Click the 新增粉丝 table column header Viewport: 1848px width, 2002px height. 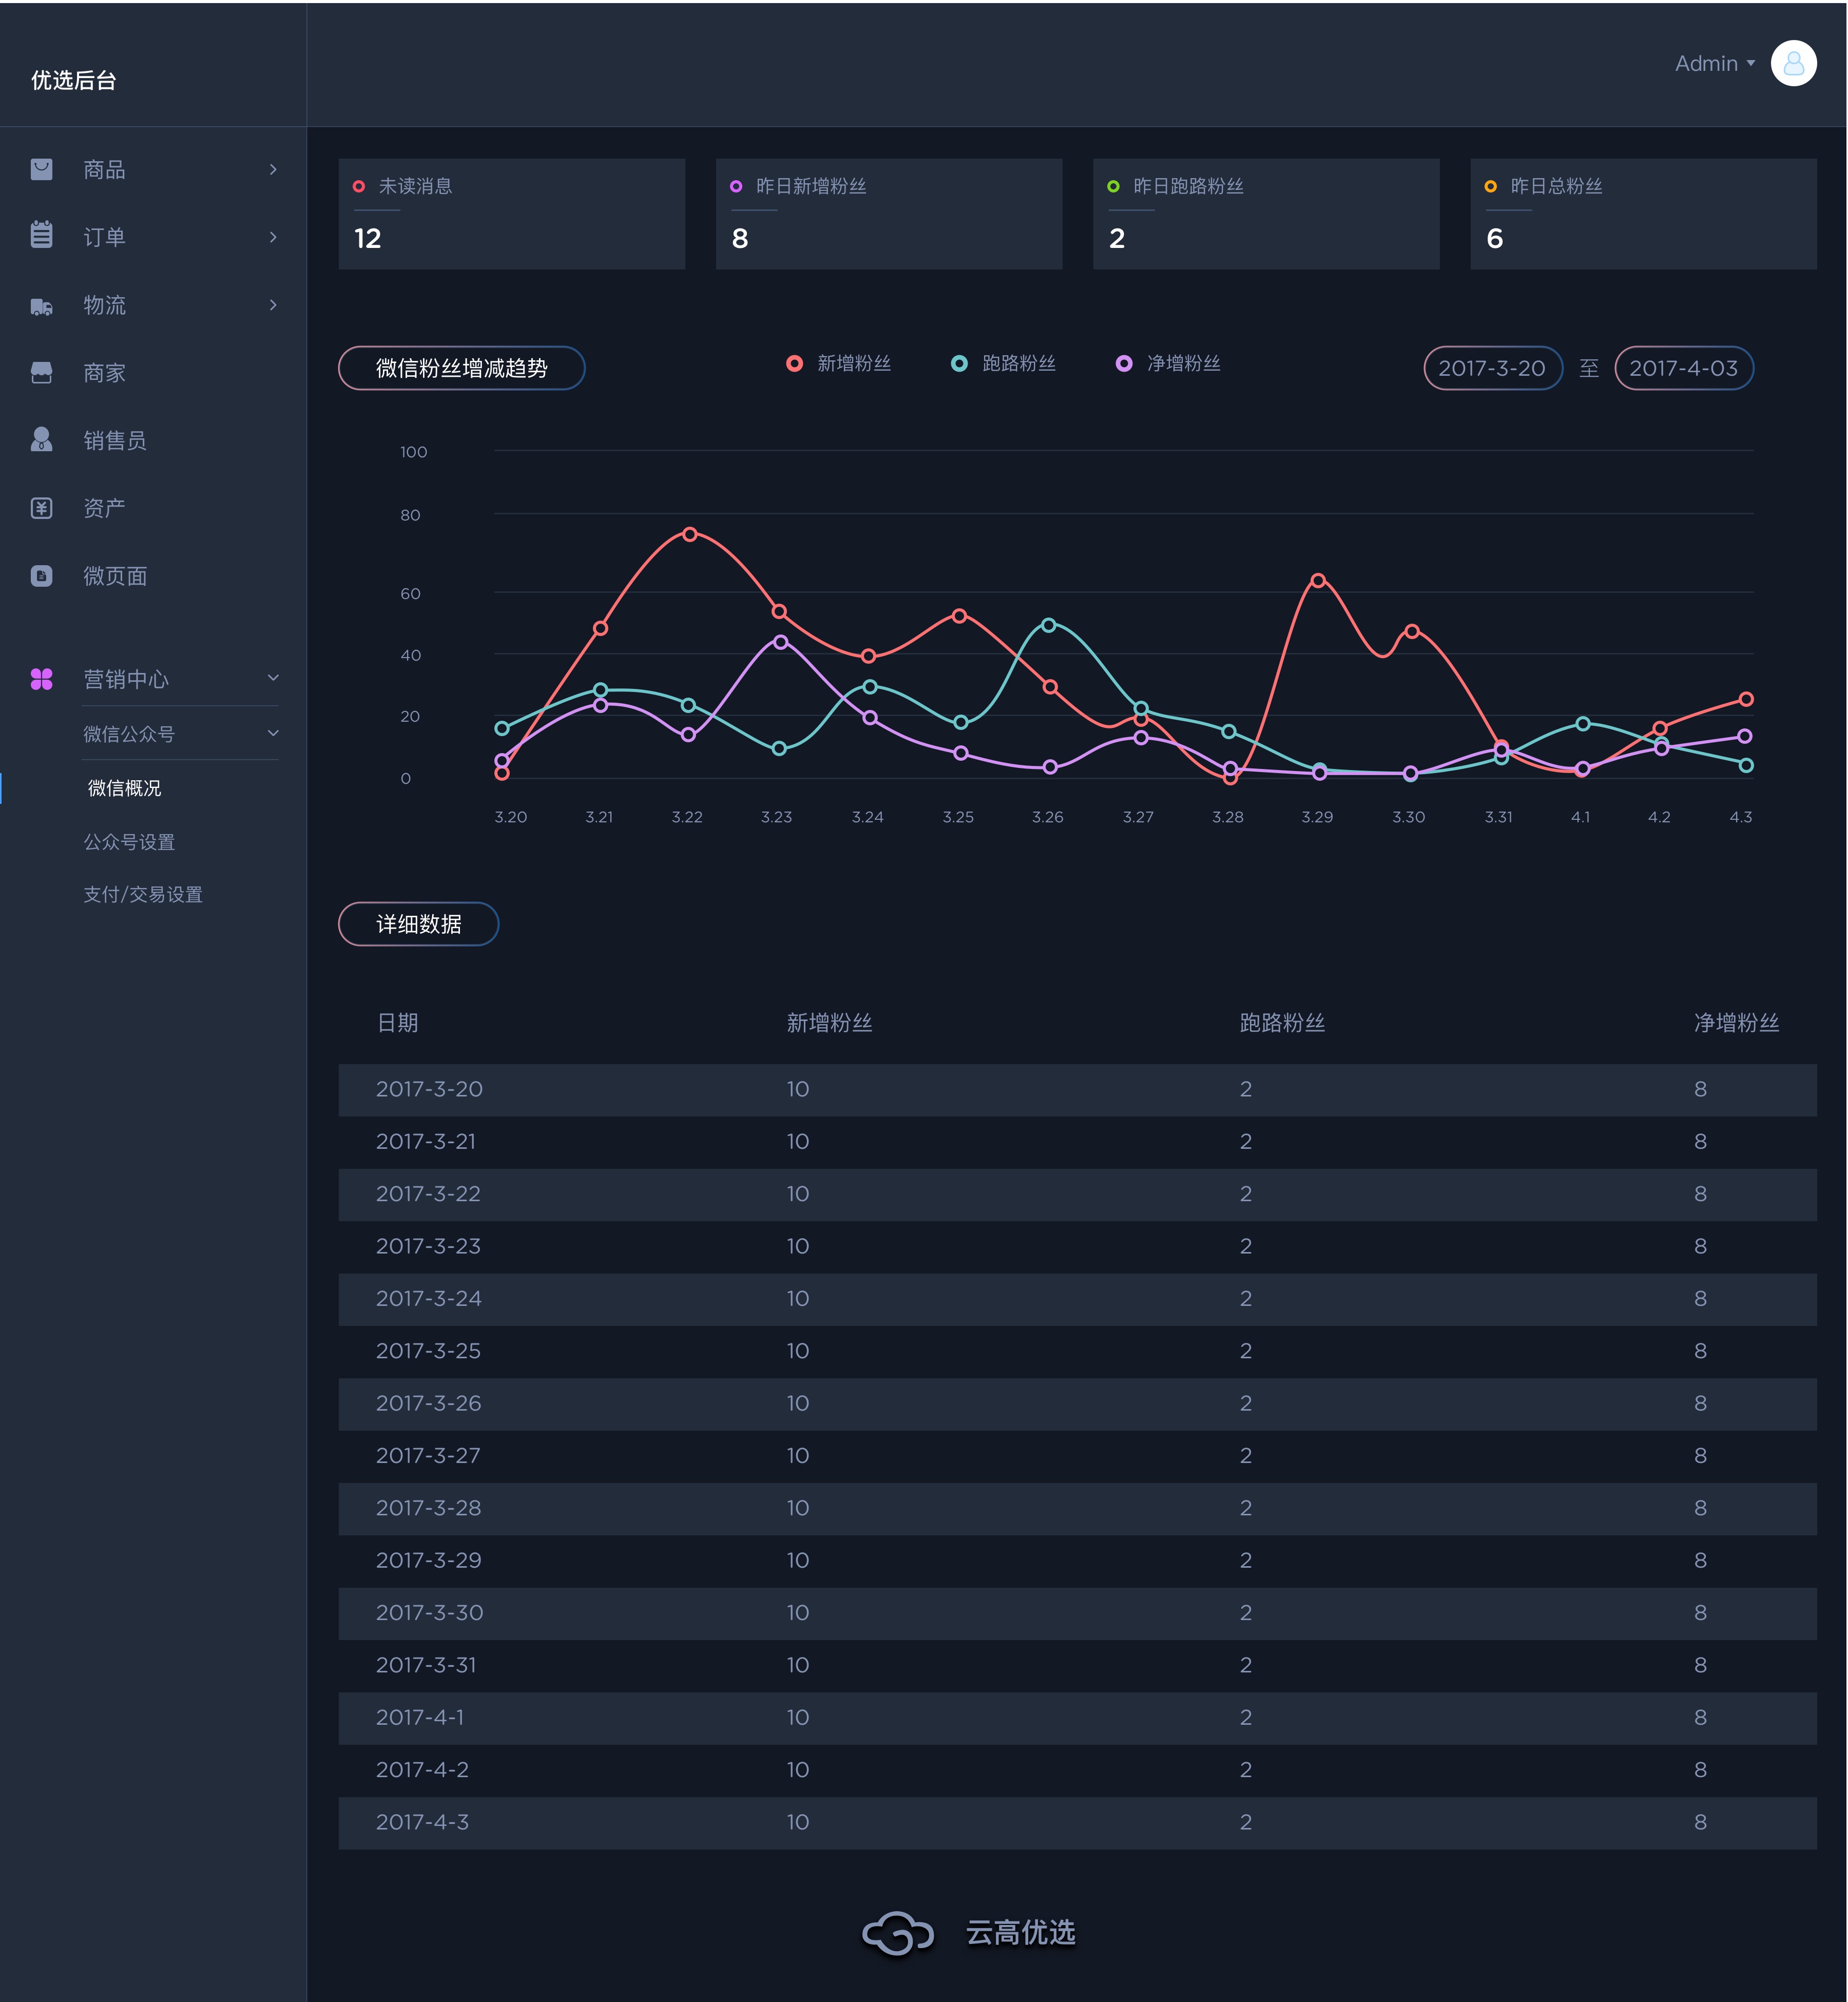coord(829,1022)
